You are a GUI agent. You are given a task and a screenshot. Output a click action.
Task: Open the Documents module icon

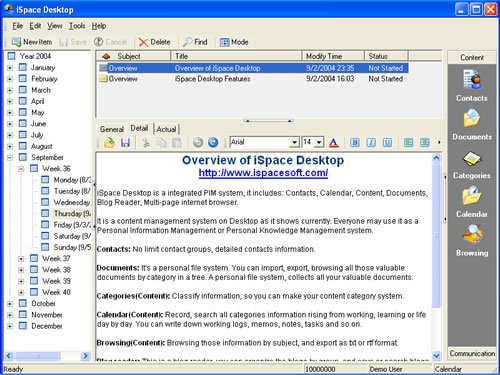click(472, 124)
